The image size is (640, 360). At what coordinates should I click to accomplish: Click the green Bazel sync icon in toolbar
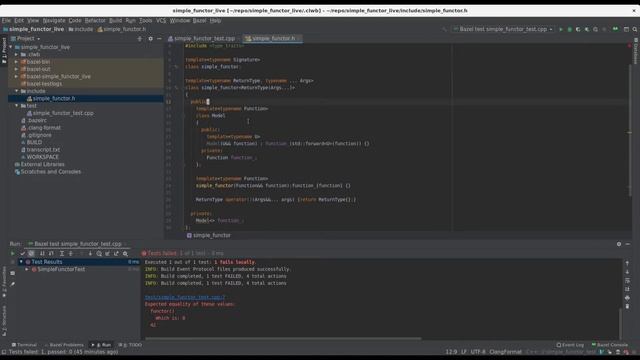click(x=615, y=29)
